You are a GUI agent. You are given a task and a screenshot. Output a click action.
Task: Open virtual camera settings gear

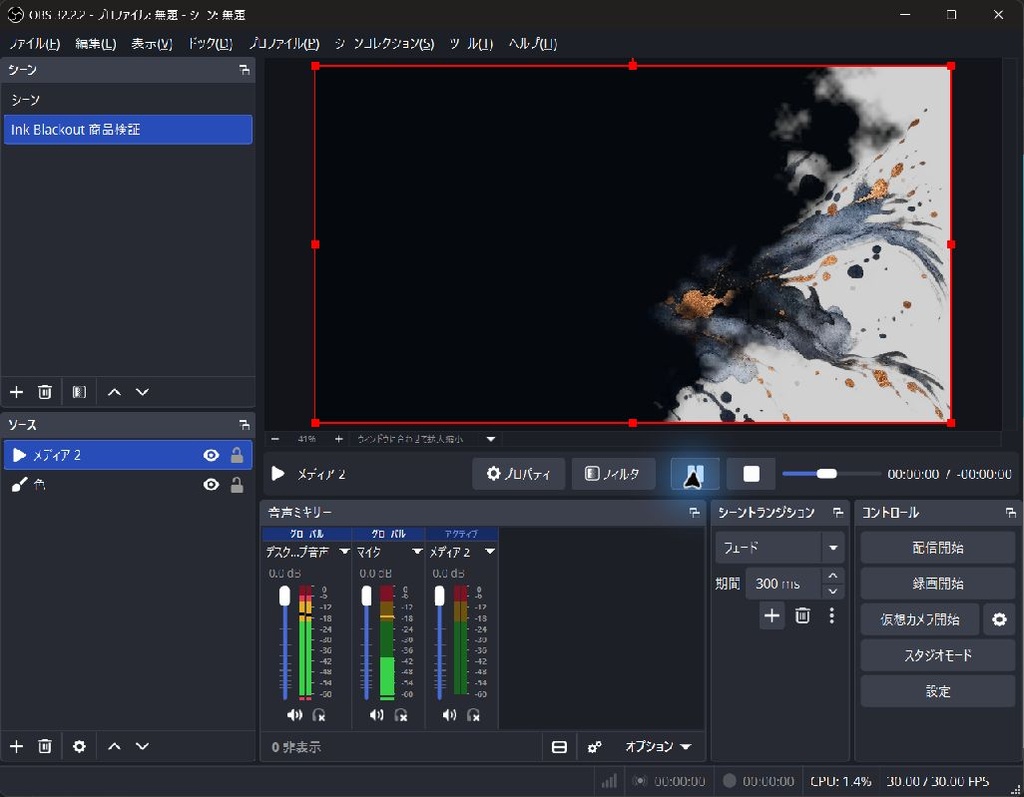pos(999,619)
